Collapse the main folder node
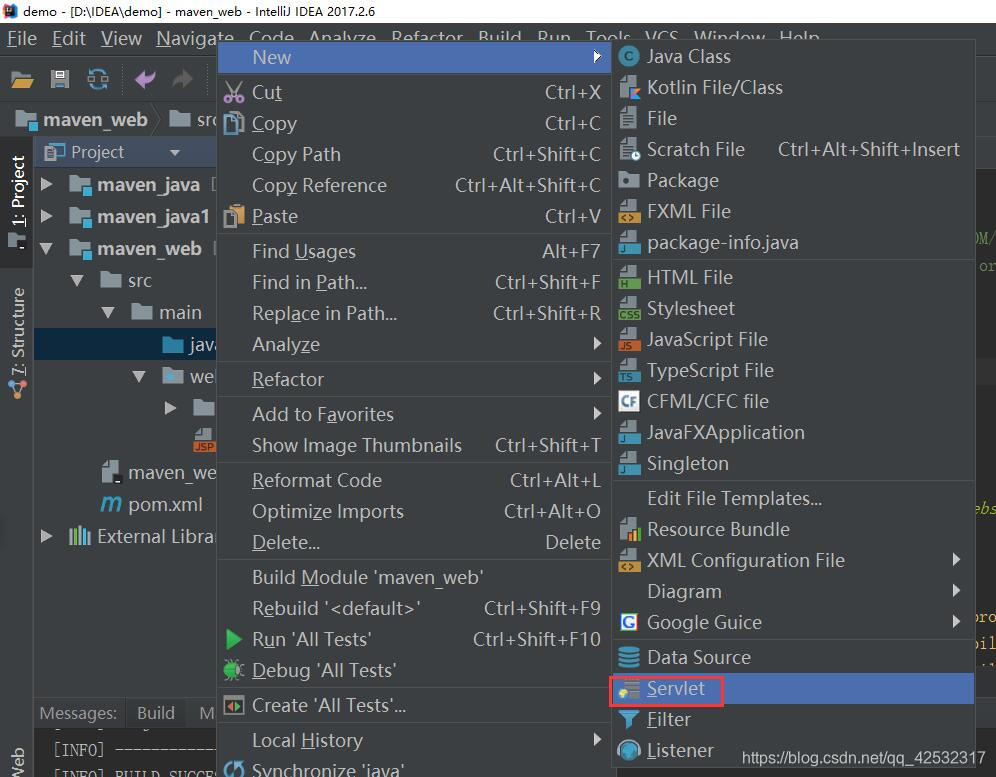Image resolution: width=996 pixels, height=777 pixels. (108, 313)
